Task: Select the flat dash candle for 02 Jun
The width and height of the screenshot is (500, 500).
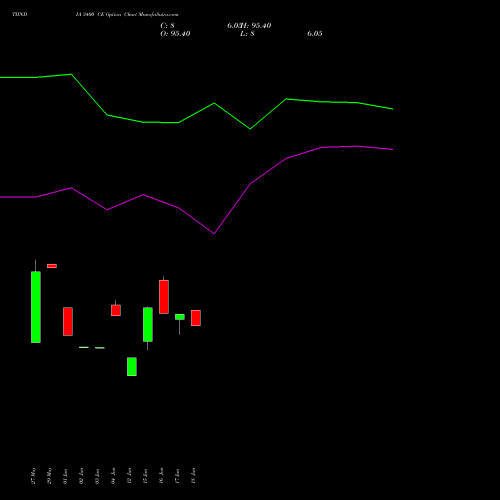Action: [84, 347]
